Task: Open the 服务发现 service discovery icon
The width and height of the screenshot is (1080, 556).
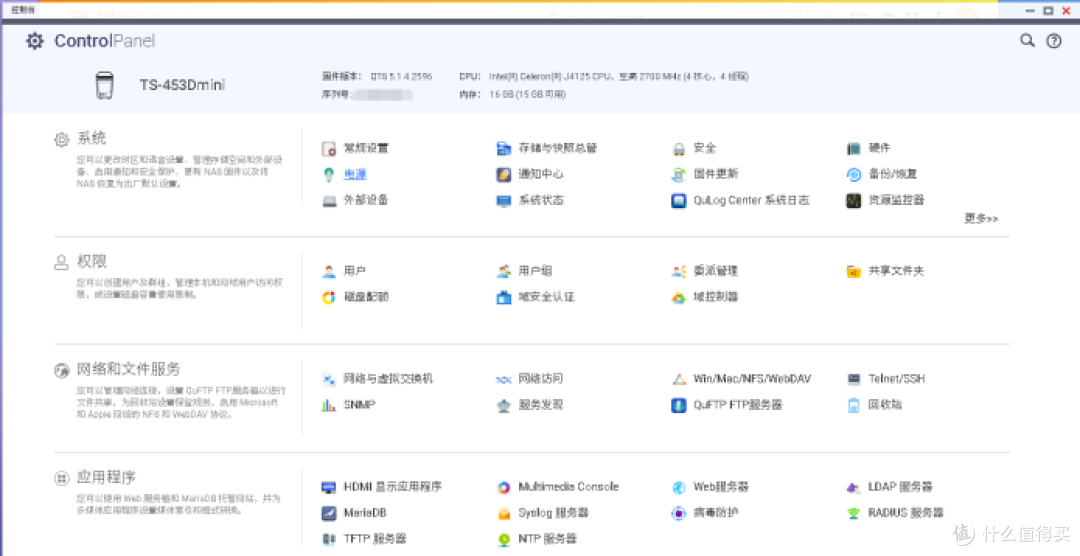Action: (x=503, y=405)
